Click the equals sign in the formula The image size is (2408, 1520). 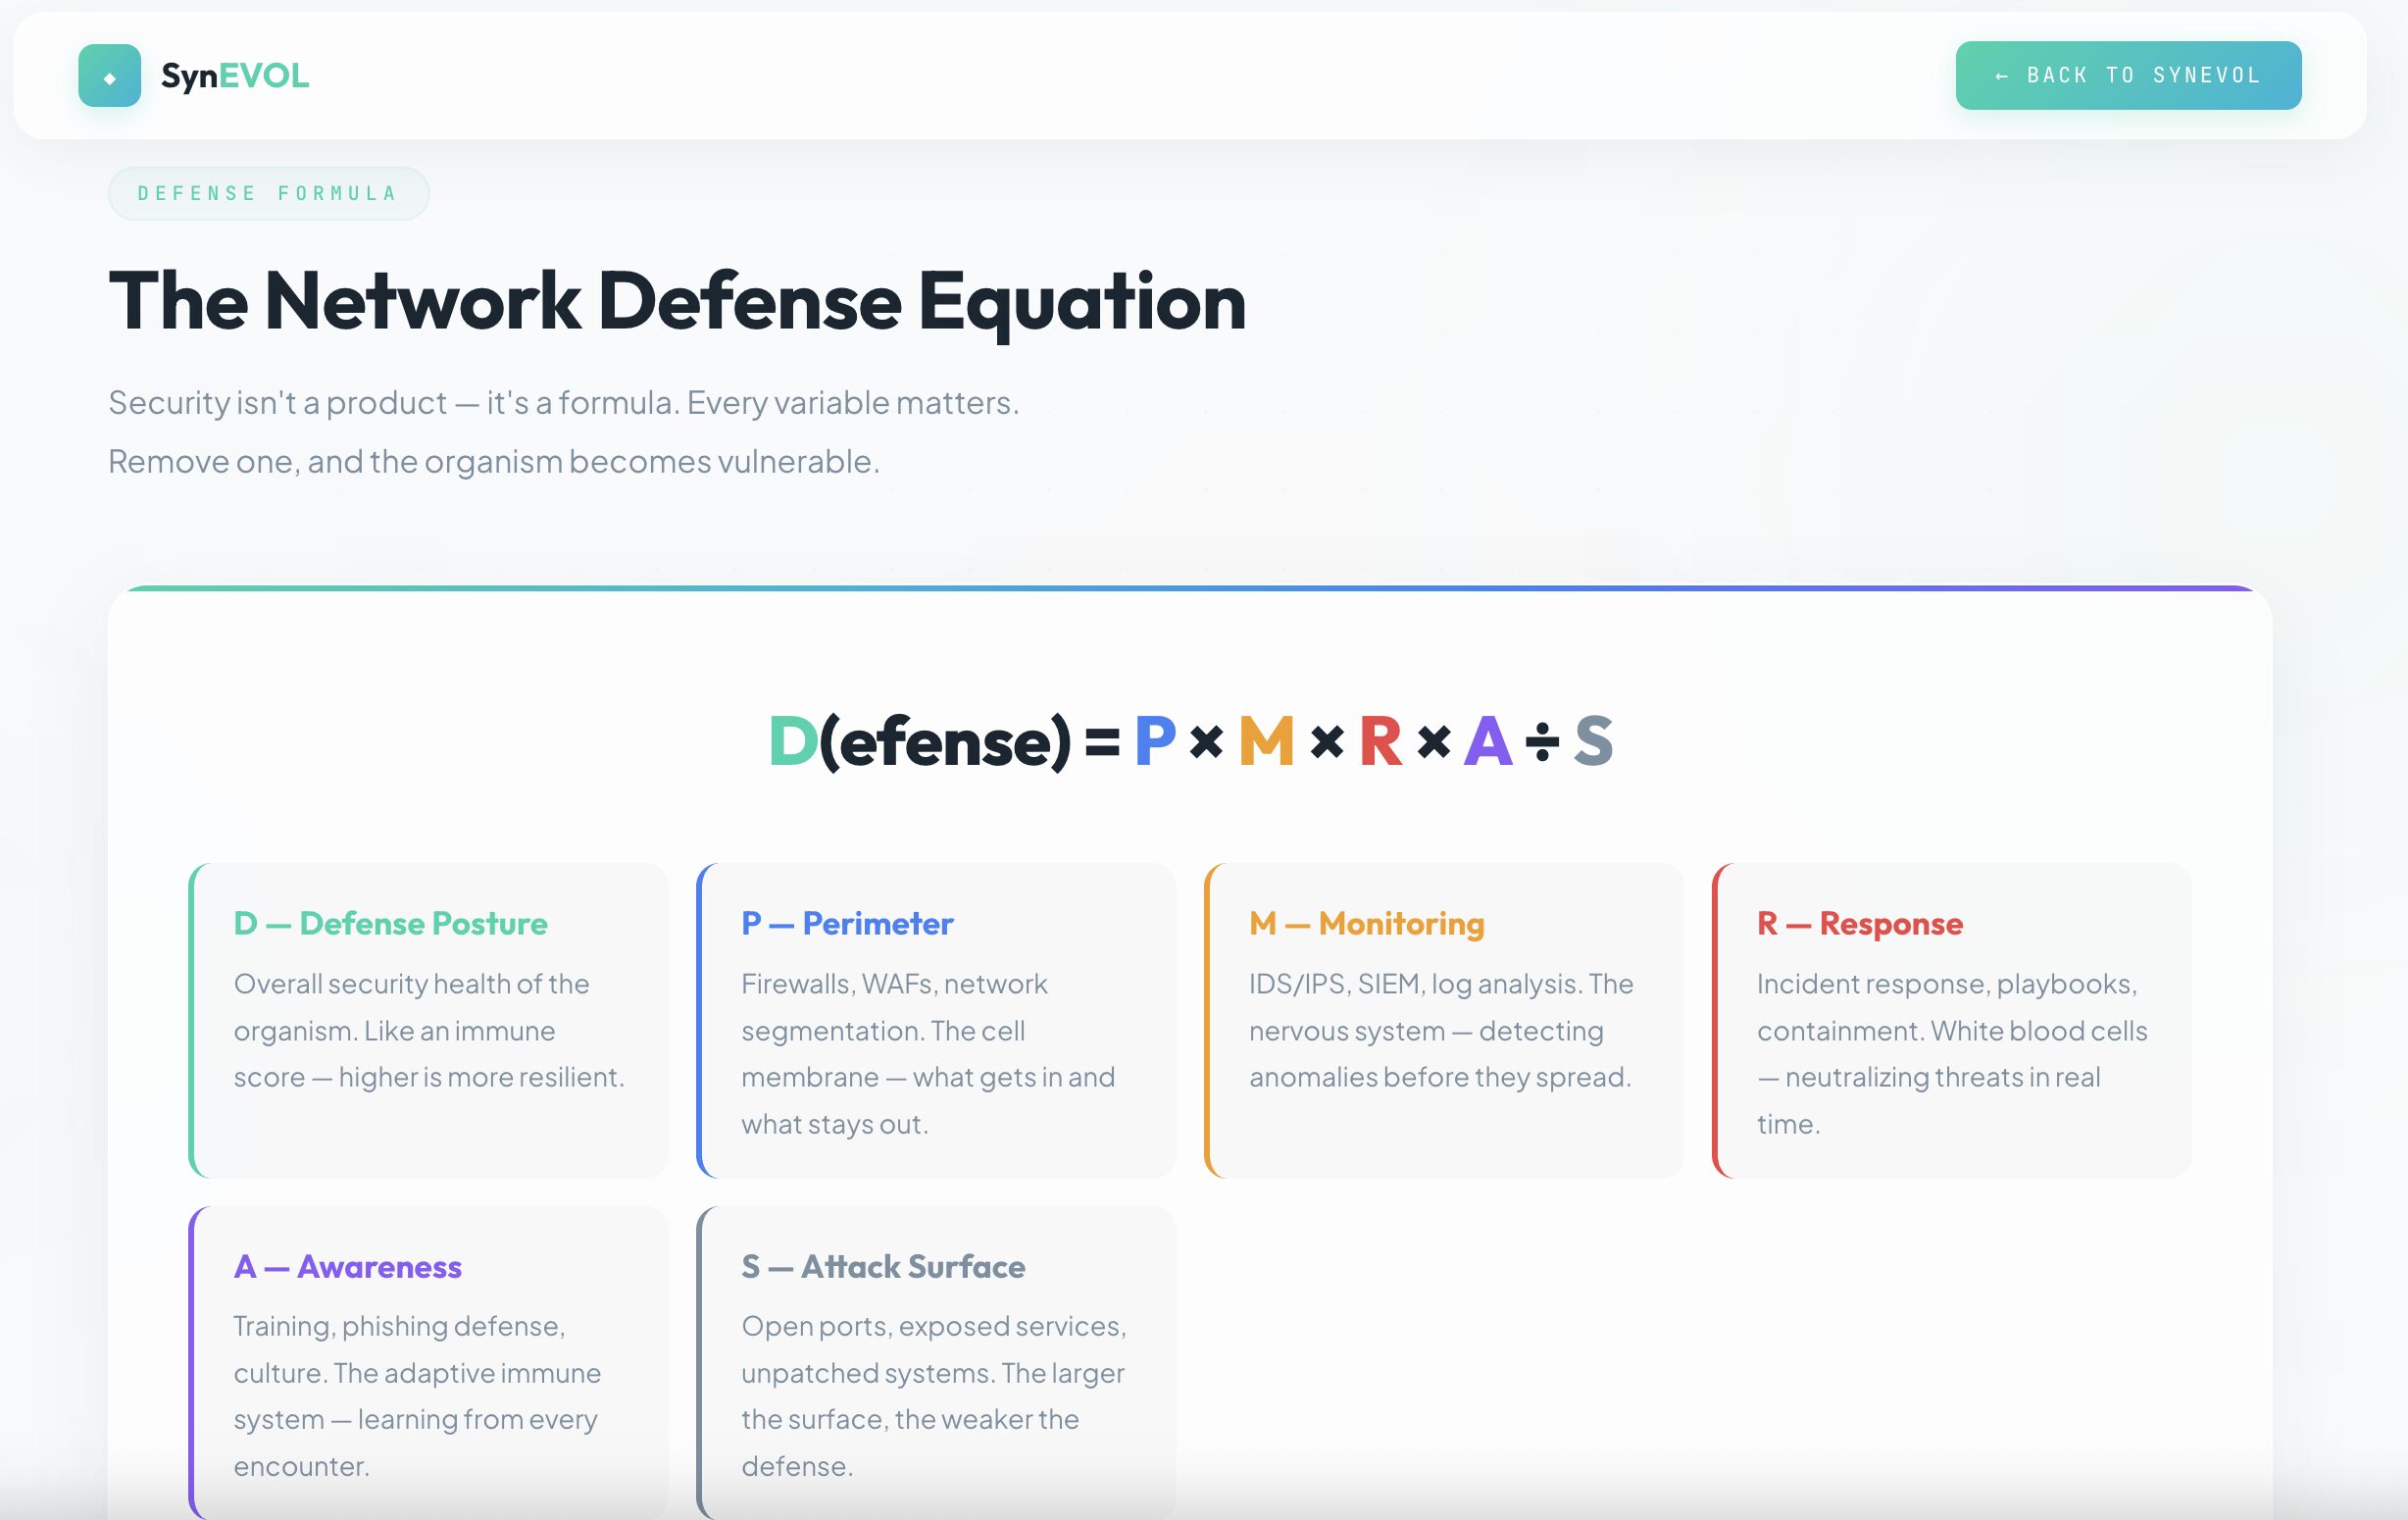tap(1101, 742)
